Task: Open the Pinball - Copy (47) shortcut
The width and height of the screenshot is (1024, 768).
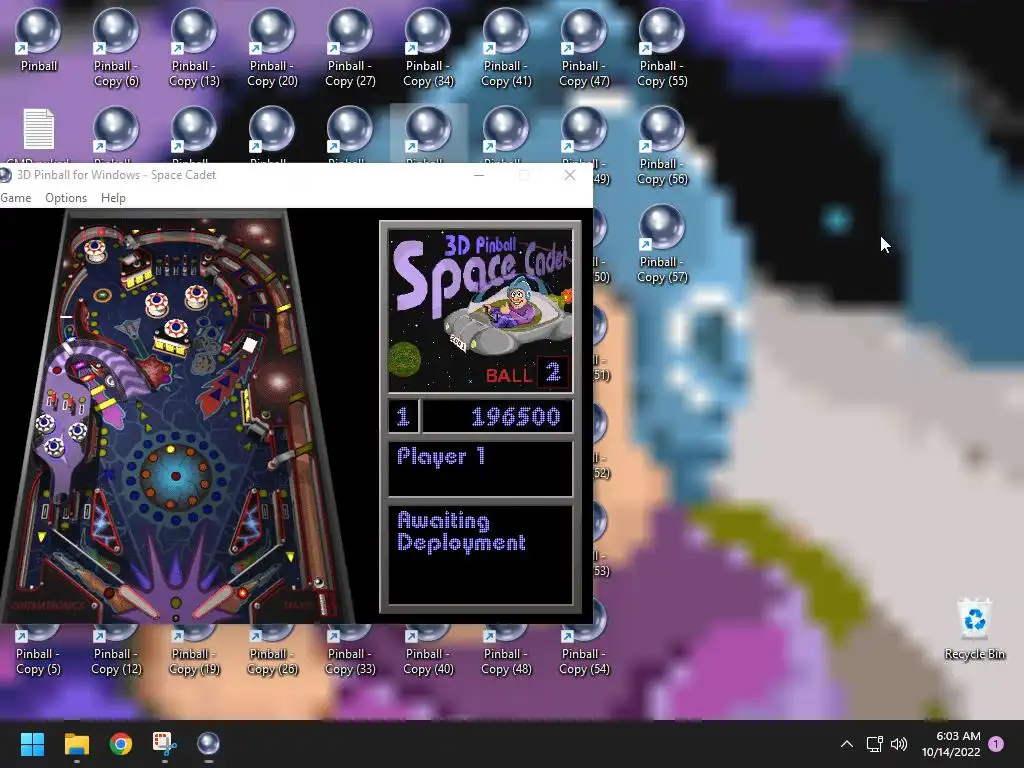Action: coord(584,48)
